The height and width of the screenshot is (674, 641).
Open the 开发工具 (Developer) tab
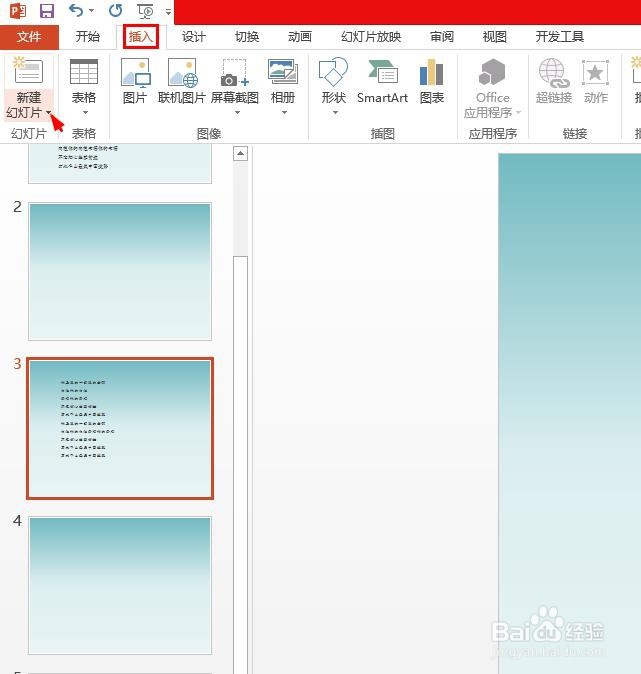(x=560, y=37)
